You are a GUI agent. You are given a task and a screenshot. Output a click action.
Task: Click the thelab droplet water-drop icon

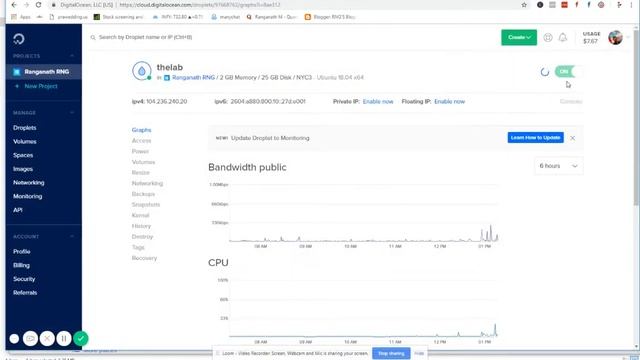click(x=142, y=71)
